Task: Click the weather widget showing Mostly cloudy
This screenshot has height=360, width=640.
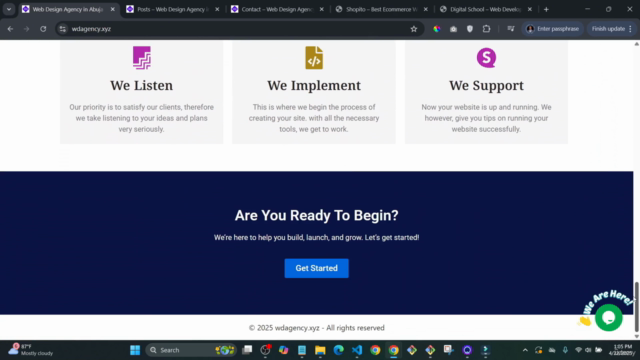Action: [31, 350]
